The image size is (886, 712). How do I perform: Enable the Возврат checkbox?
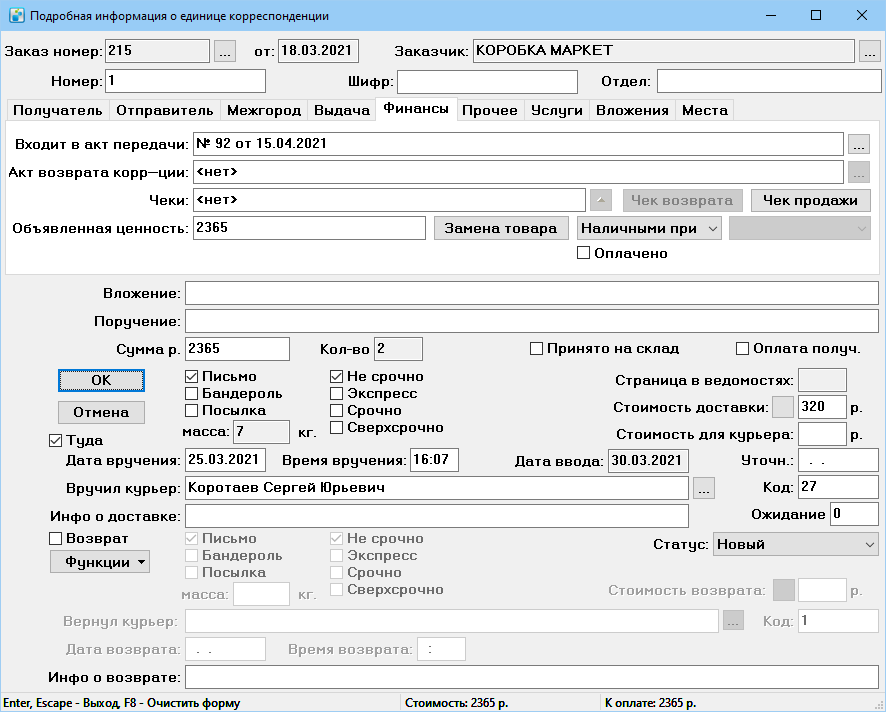coord(55,539)
